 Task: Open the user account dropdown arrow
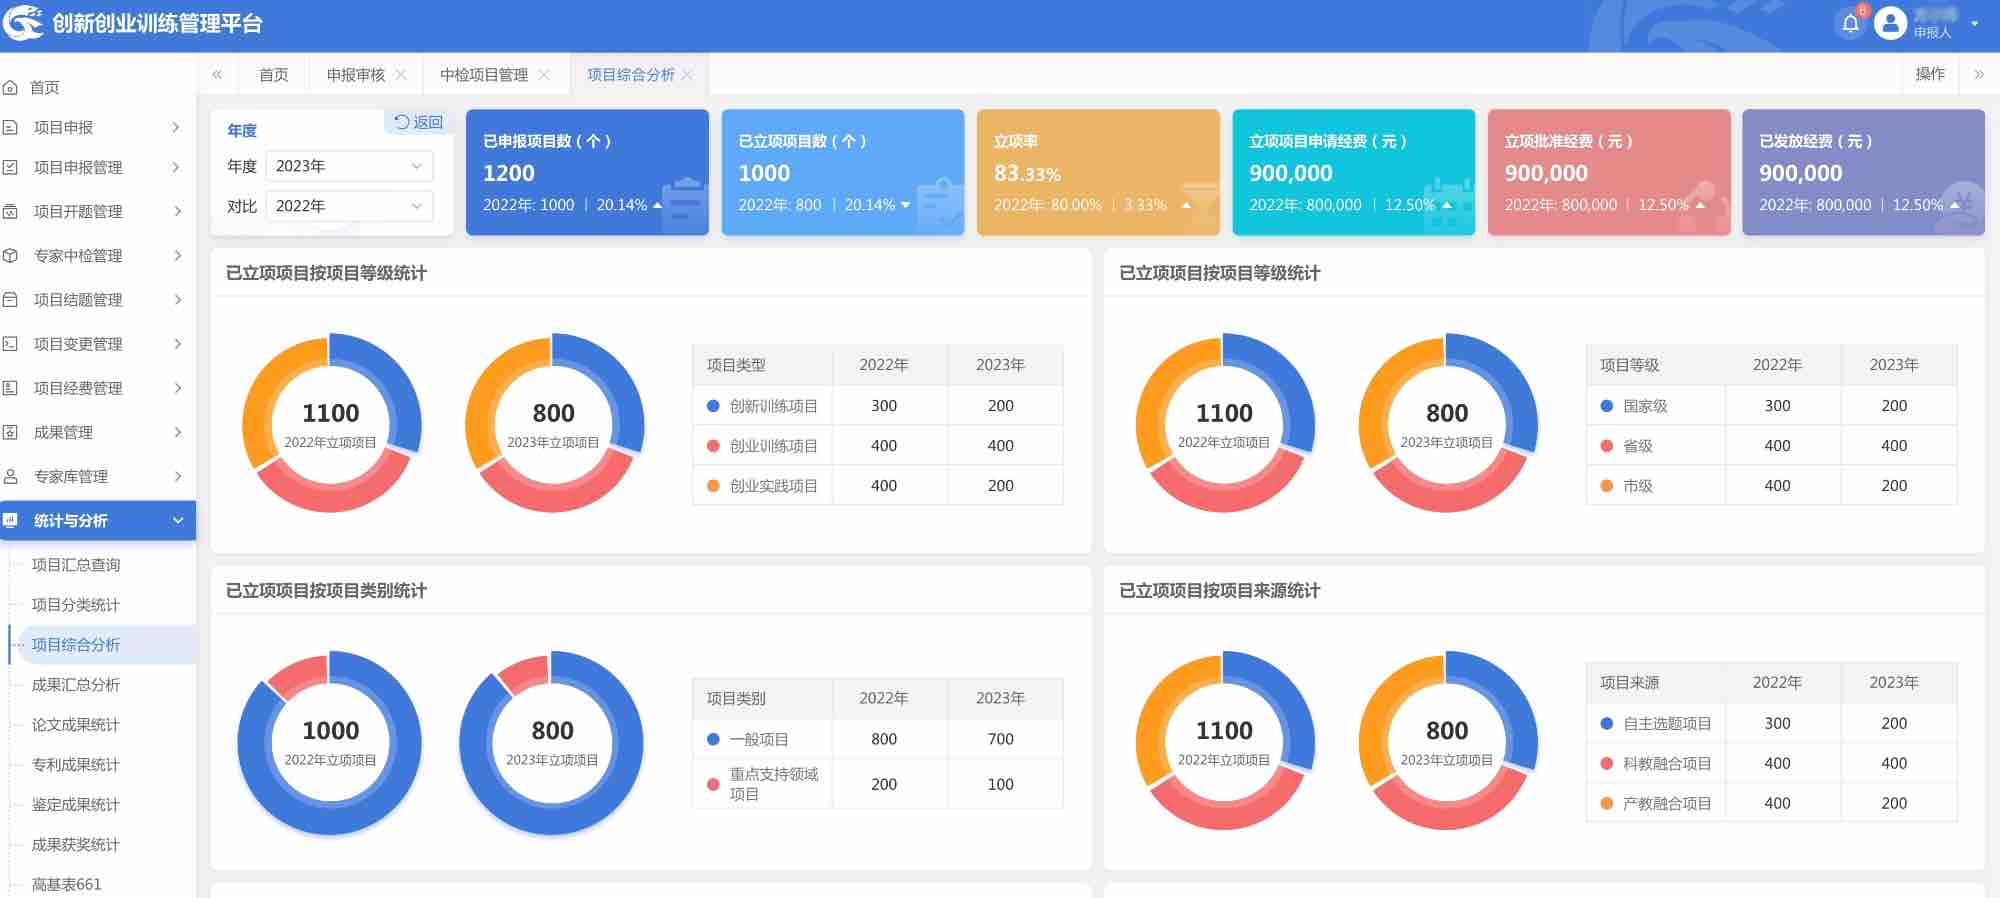click(x=1974, y=23)
